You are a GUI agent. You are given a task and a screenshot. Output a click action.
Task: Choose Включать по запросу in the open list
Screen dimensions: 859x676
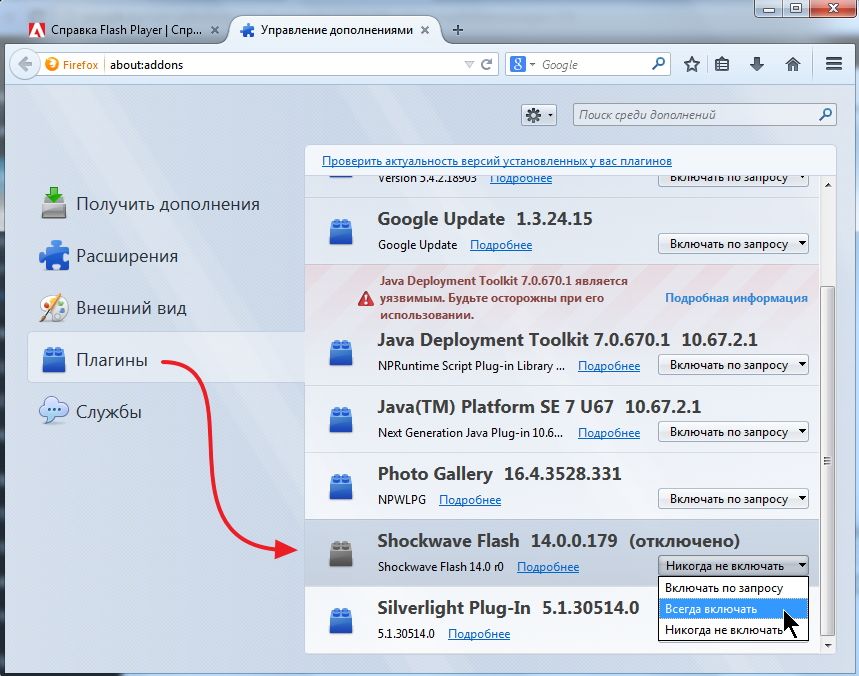(733, 588)
